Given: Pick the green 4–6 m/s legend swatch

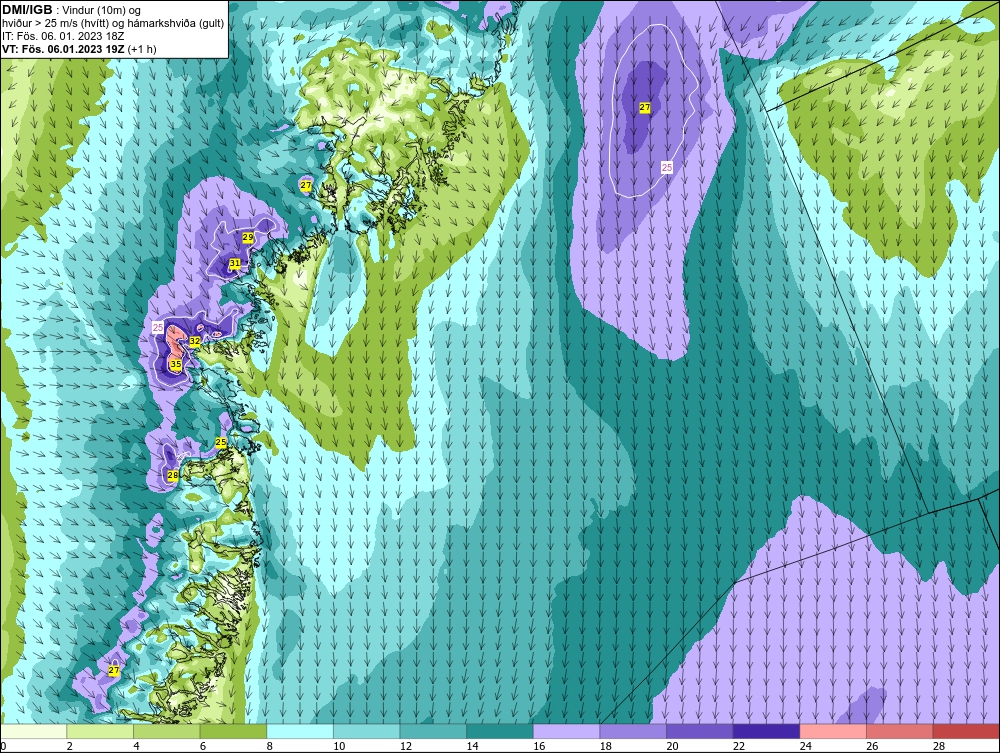Looking at the screenshot, I should coord(166,731).
